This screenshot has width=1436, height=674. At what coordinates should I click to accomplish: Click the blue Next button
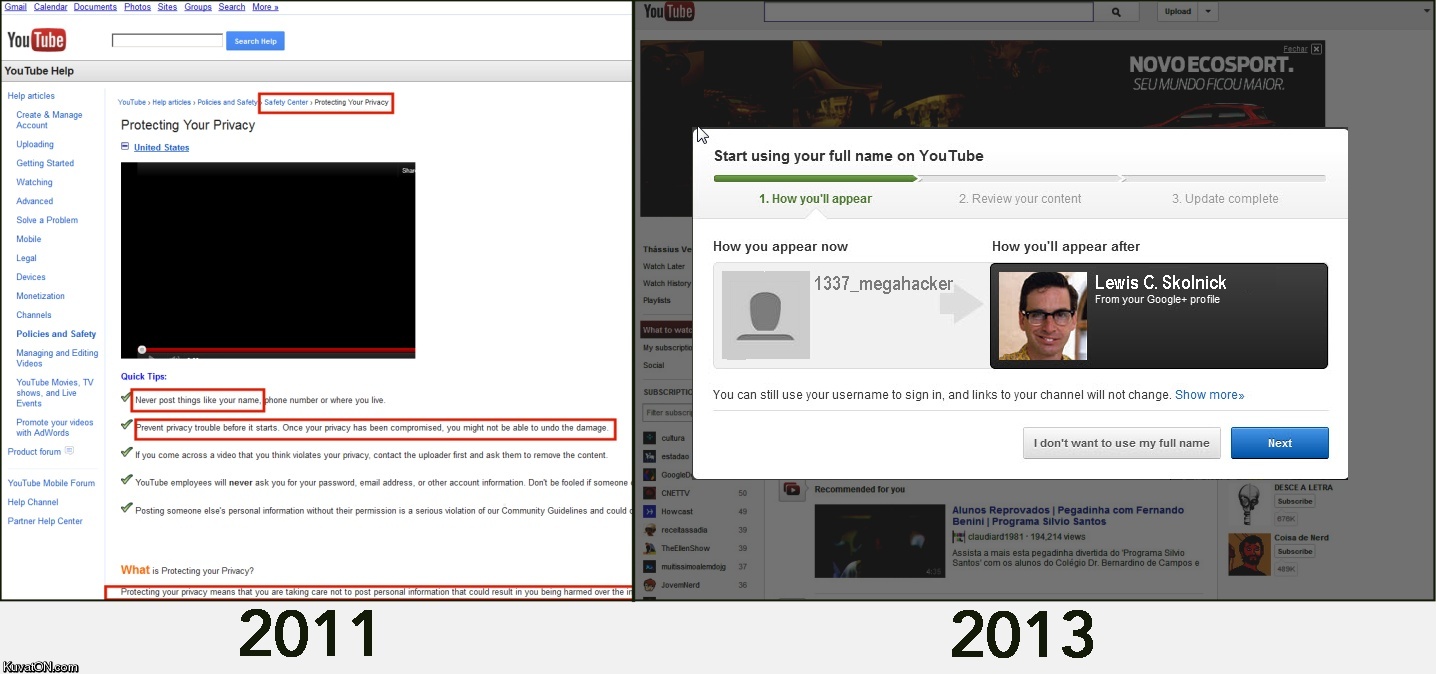click(x=1280, y=443)
